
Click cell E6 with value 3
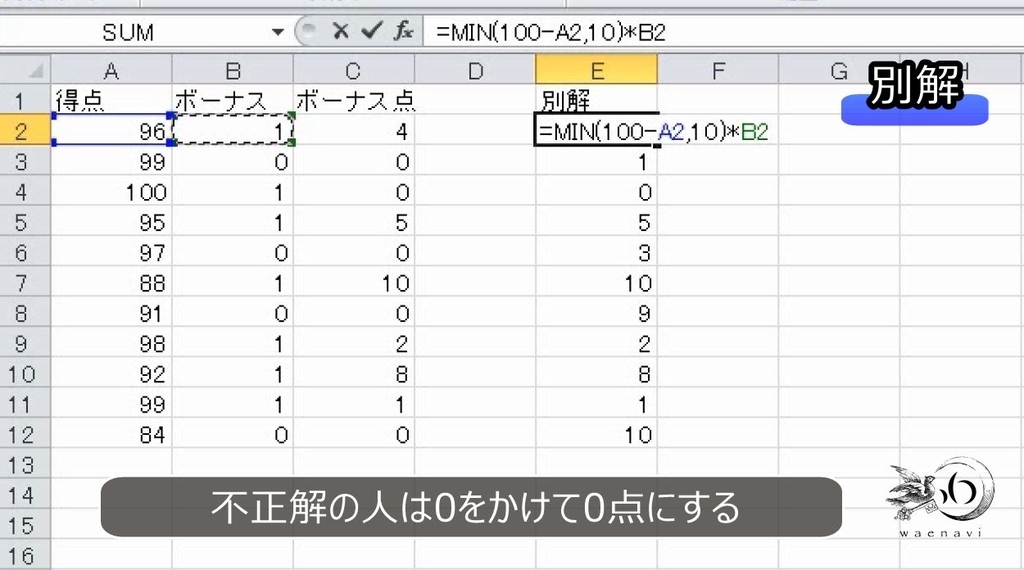click(x=596, y=253)
